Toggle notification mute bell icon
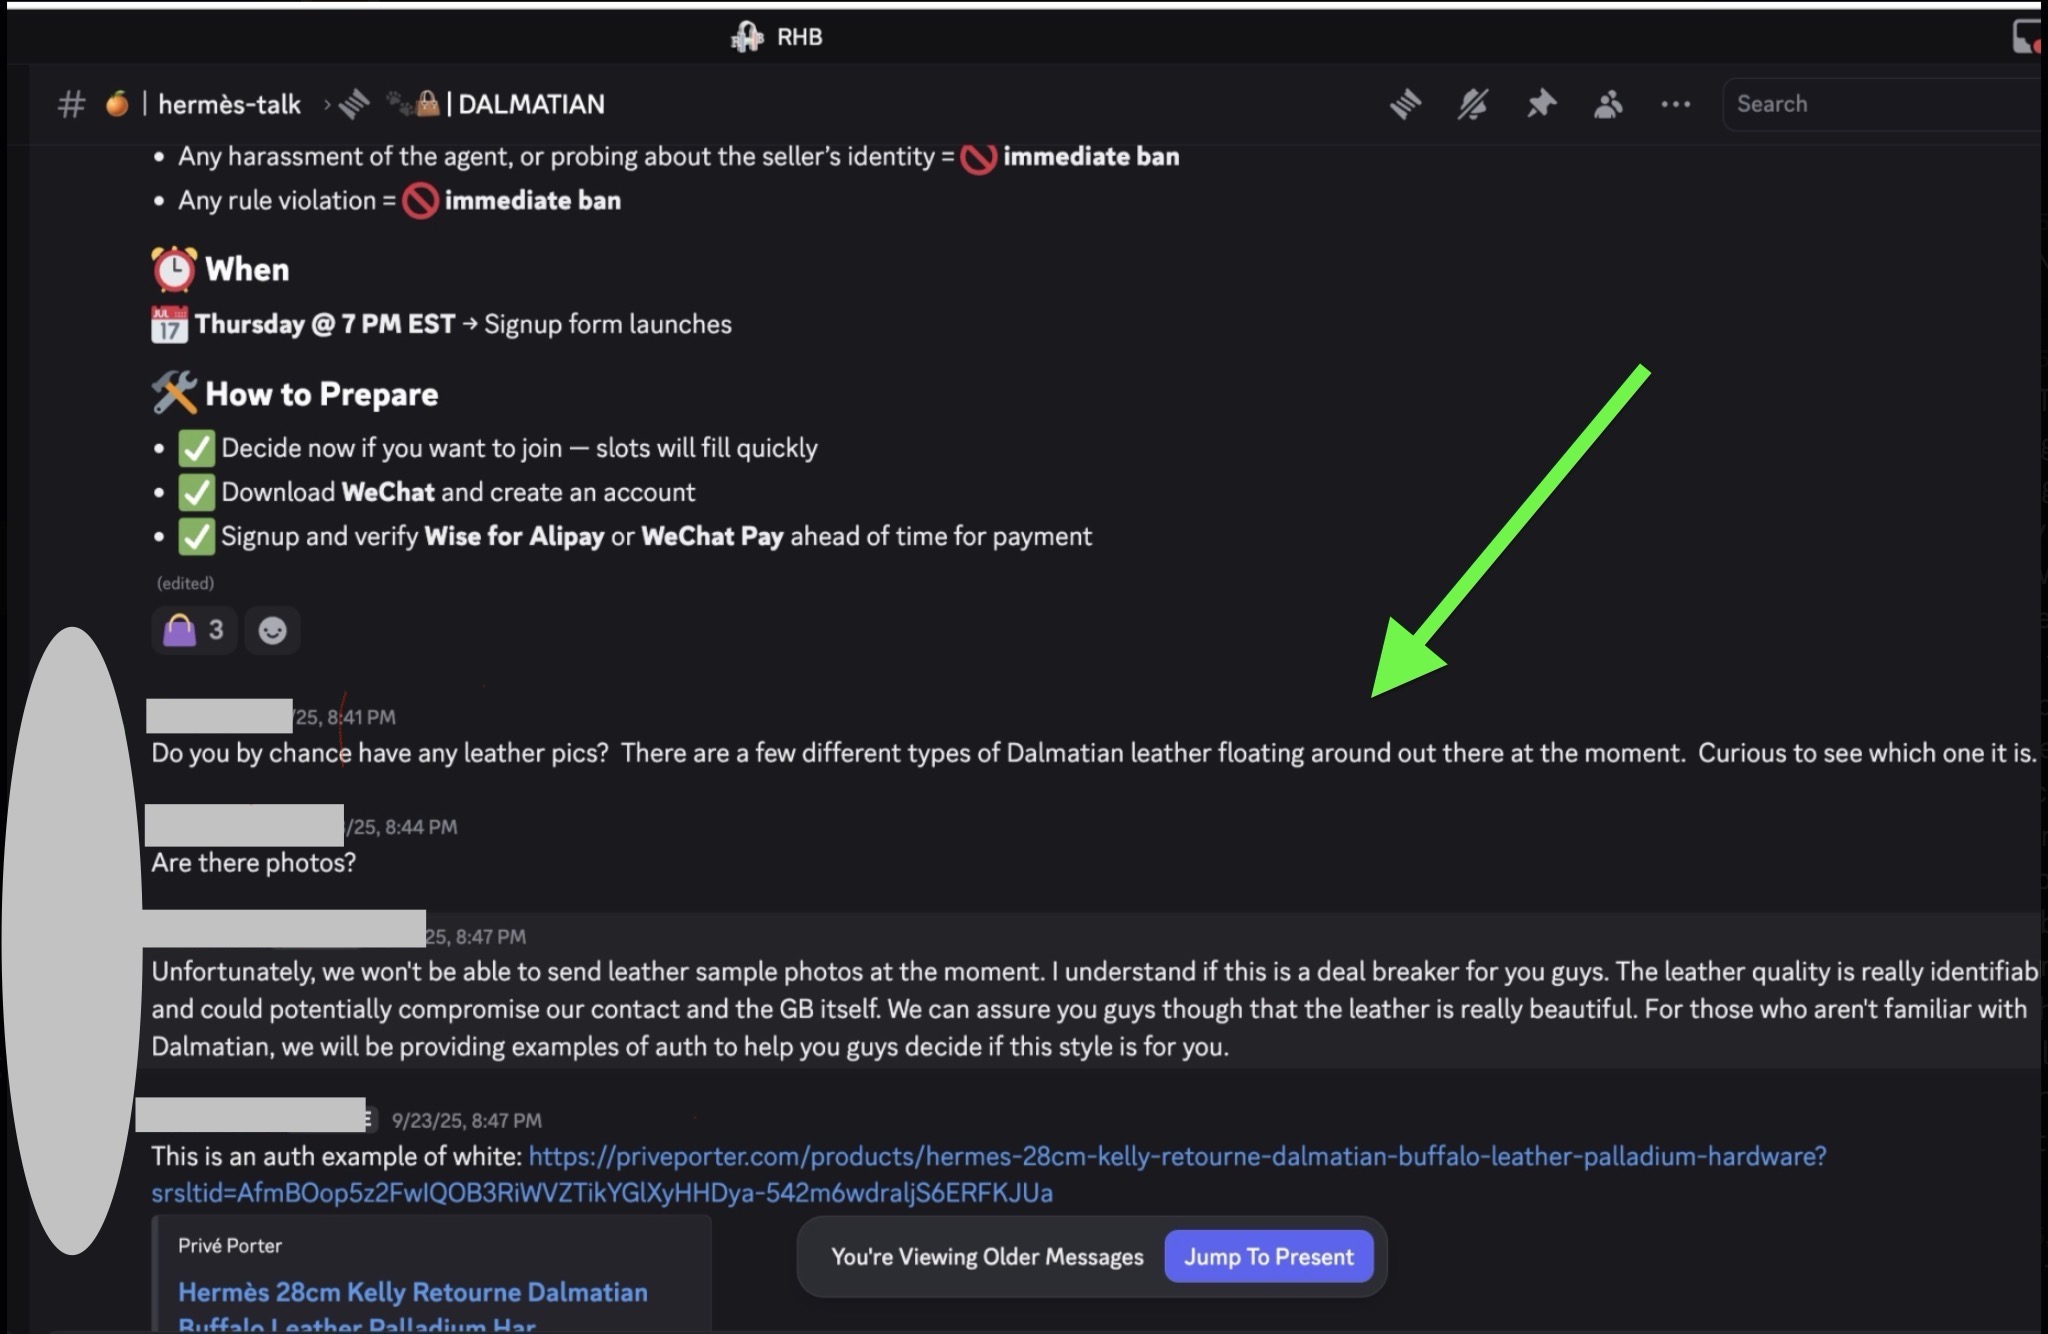 1472,104
